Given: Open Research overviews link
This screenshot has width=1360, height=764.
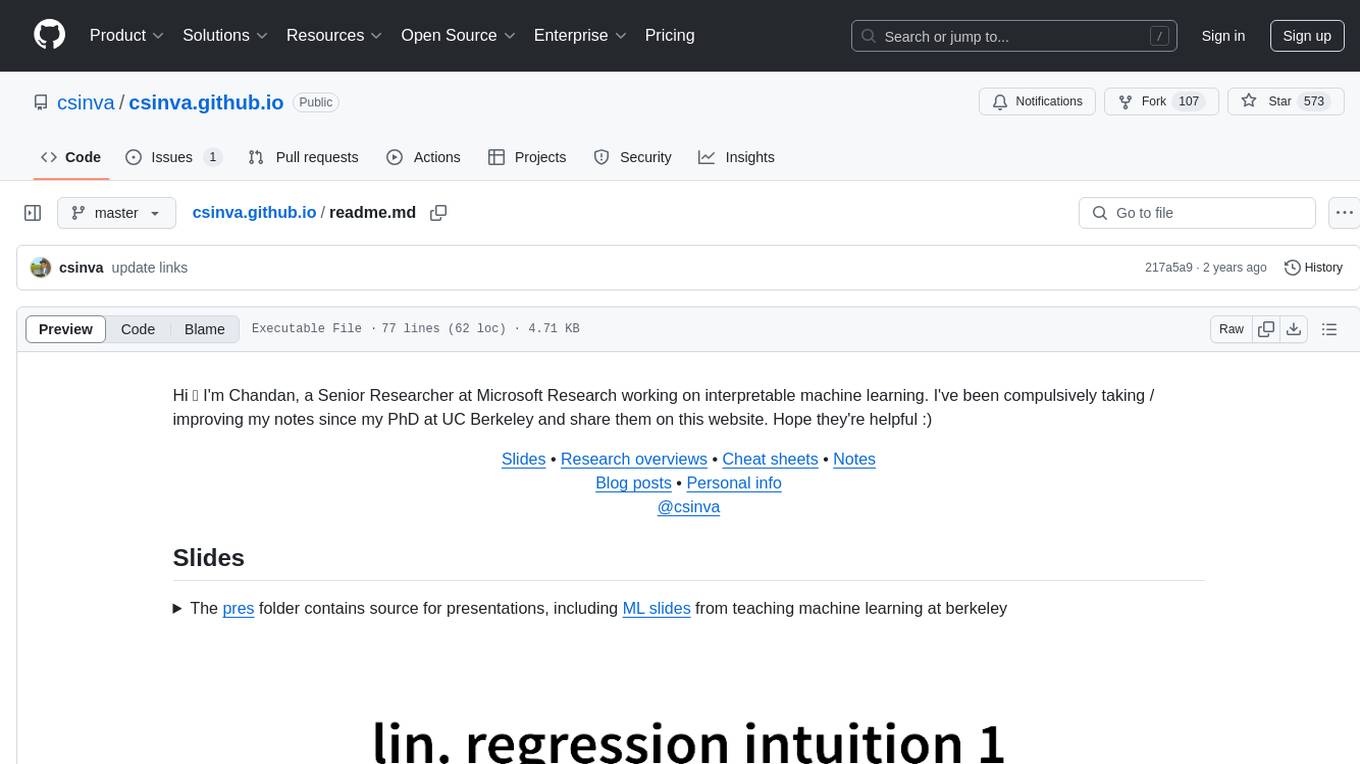Looking at the screenshot, I should click(634, 459).
